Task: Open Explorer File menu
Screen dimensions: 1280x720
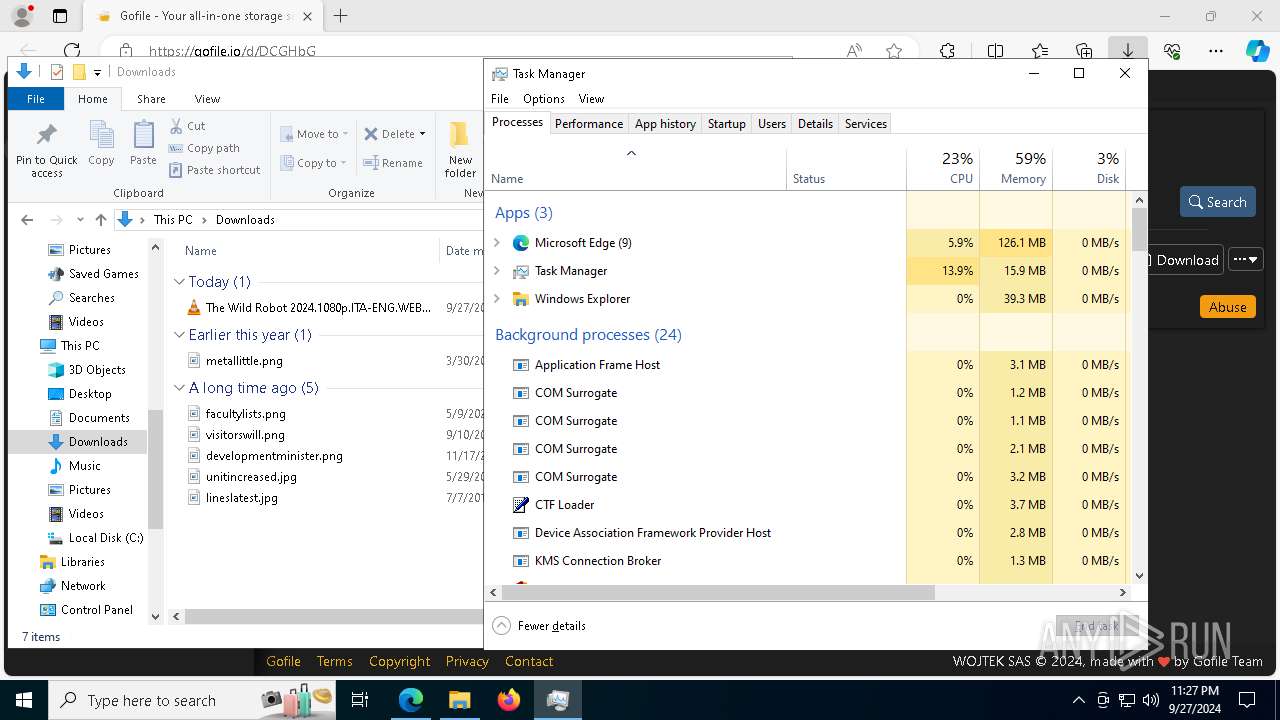Action: point(36,99)
